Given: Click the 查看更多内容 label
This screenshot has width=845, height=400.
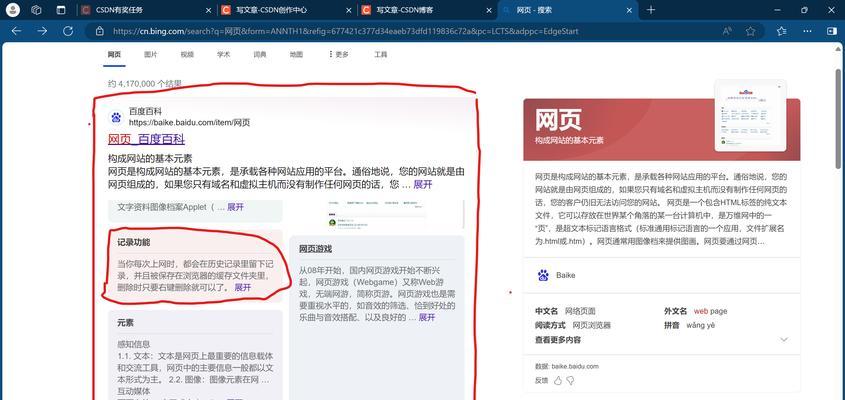Looking at the screenshot, I should coord(558,340).
